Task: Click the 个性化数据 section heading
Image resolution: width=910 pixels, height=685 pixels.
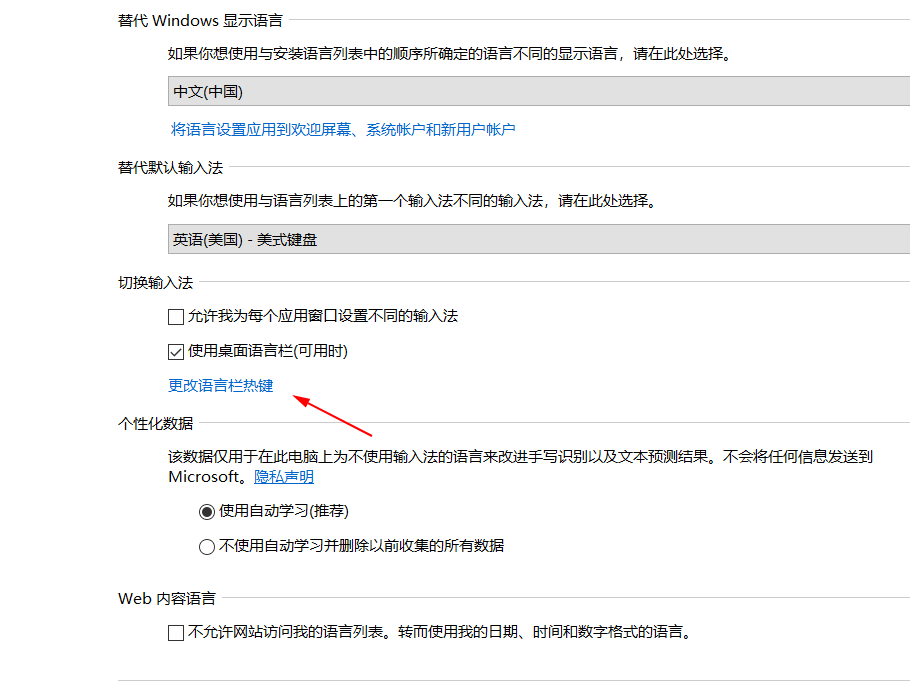Action: (x=156, y=424)
